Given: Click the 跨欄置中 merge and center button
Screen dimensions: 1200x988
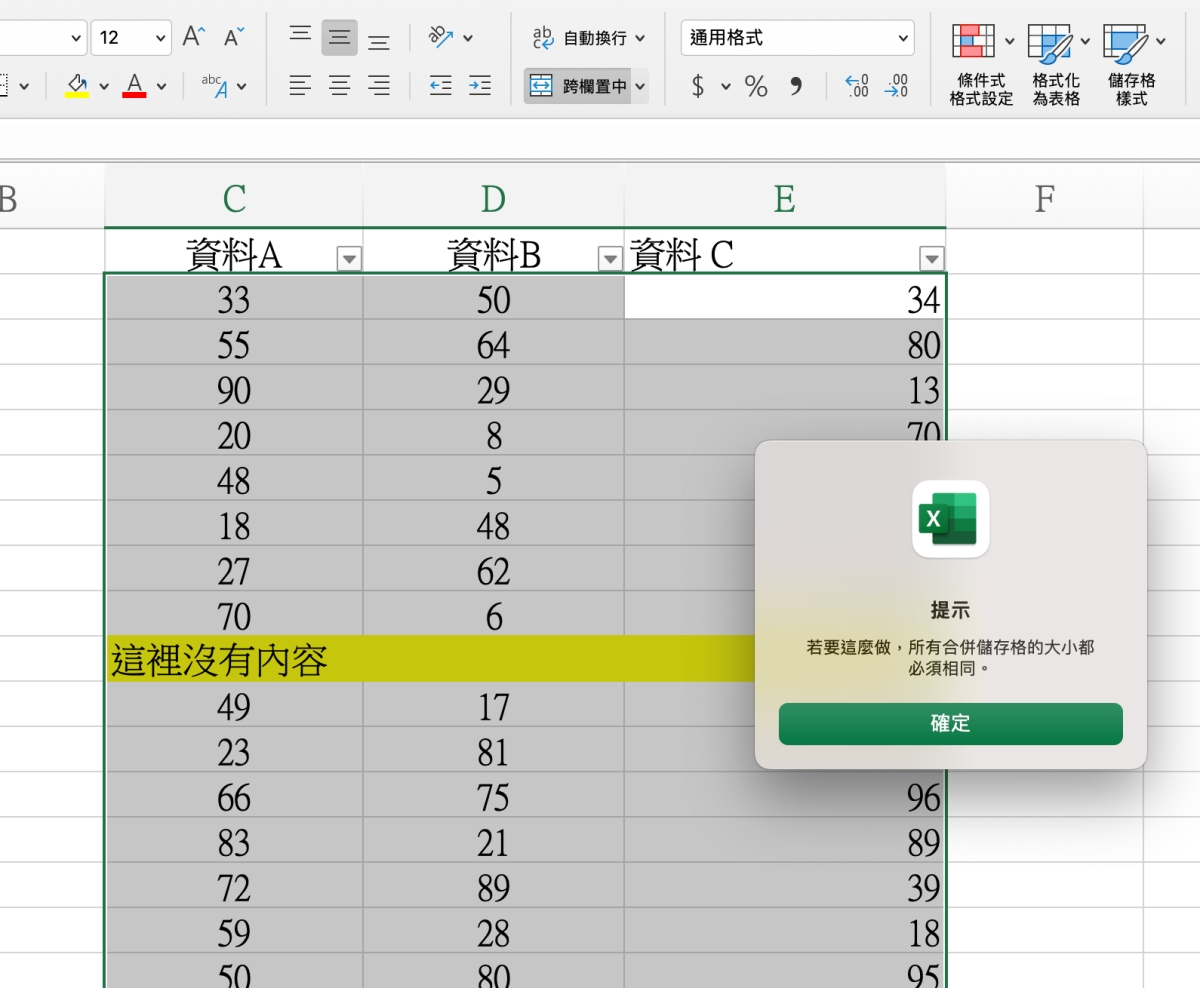Looking at the screenshot, I should pyautogui.click(x=577, y=87).
